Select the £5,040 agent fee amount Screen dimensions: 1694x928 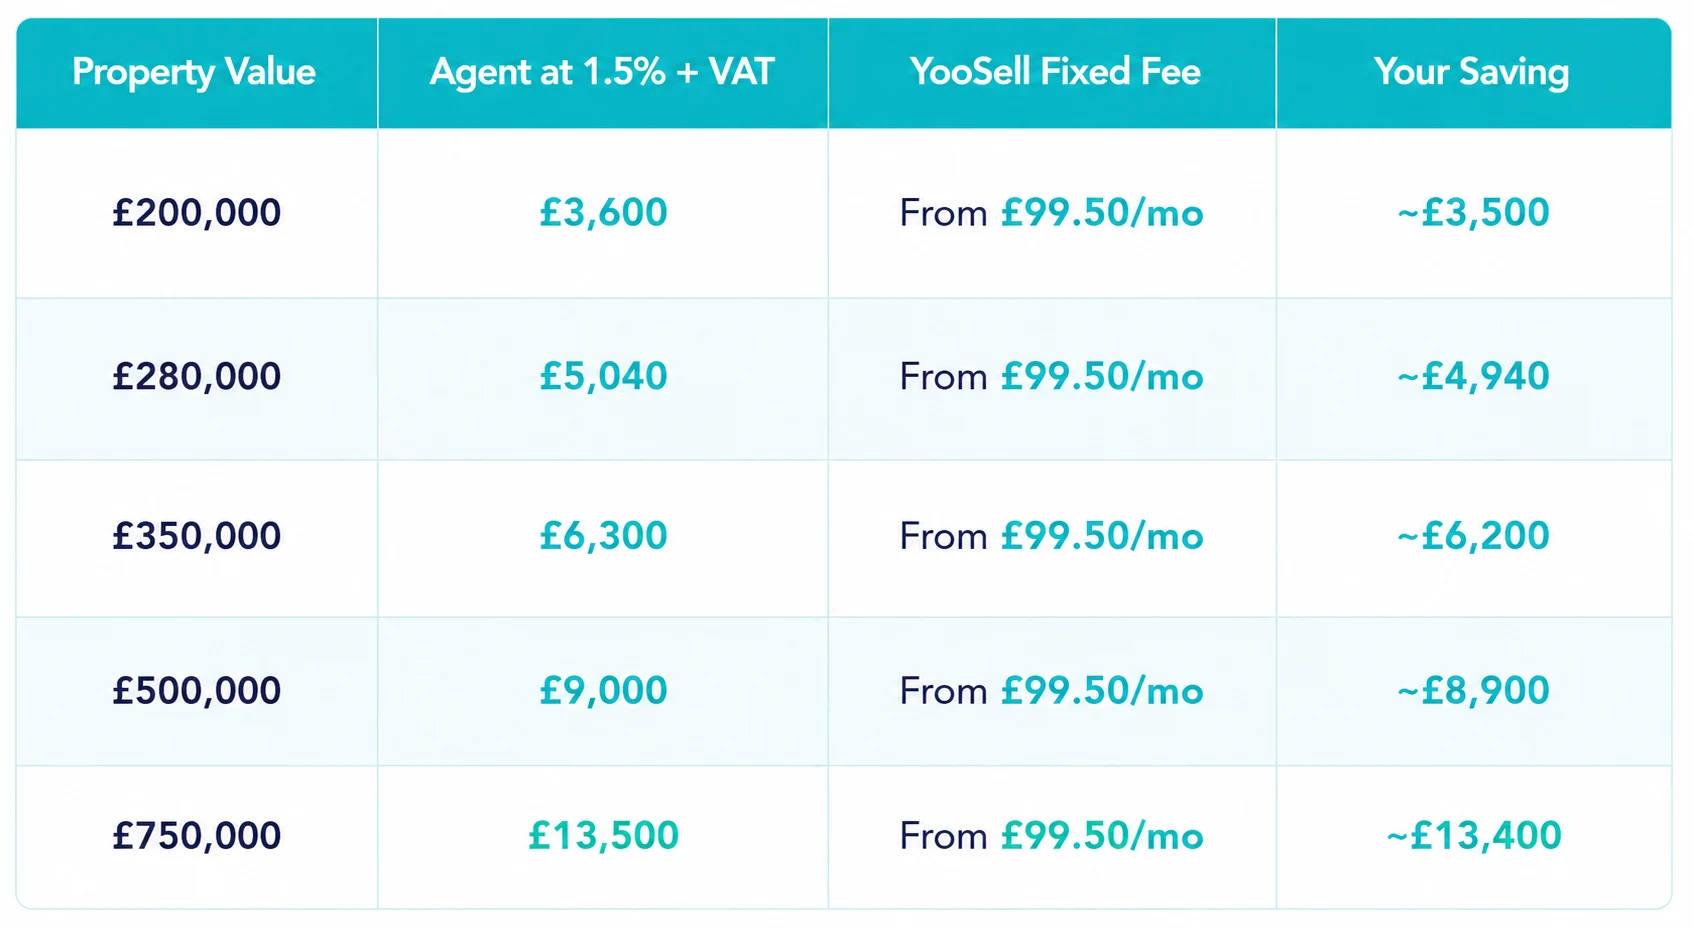(603, 377)
